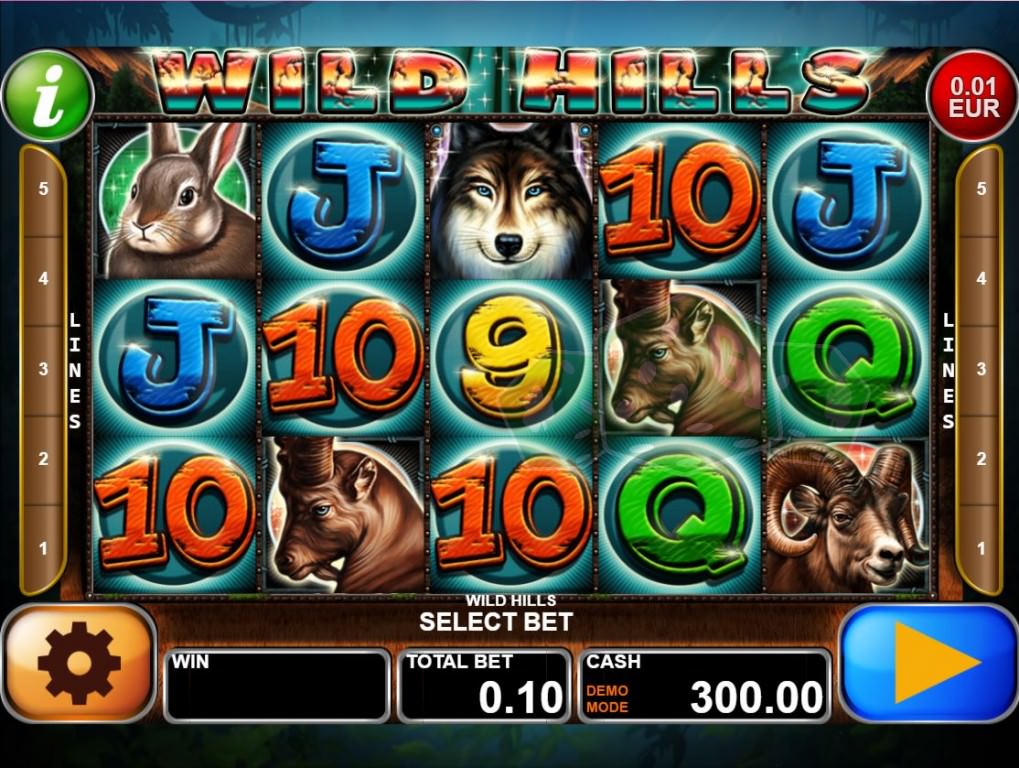
Task: Select line 2 on the right lines bar
Action: (981, 459)
